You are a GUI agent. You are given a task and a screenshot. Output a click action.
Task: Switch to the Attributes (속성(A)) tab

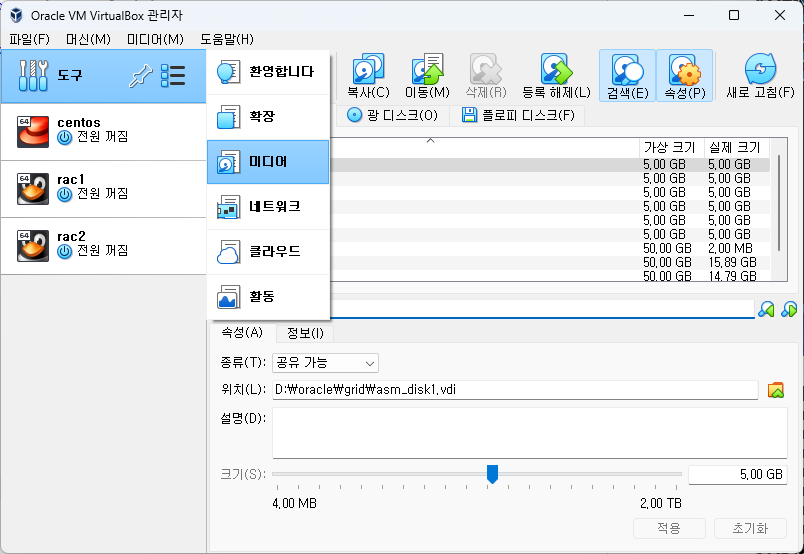click(242, 332)
